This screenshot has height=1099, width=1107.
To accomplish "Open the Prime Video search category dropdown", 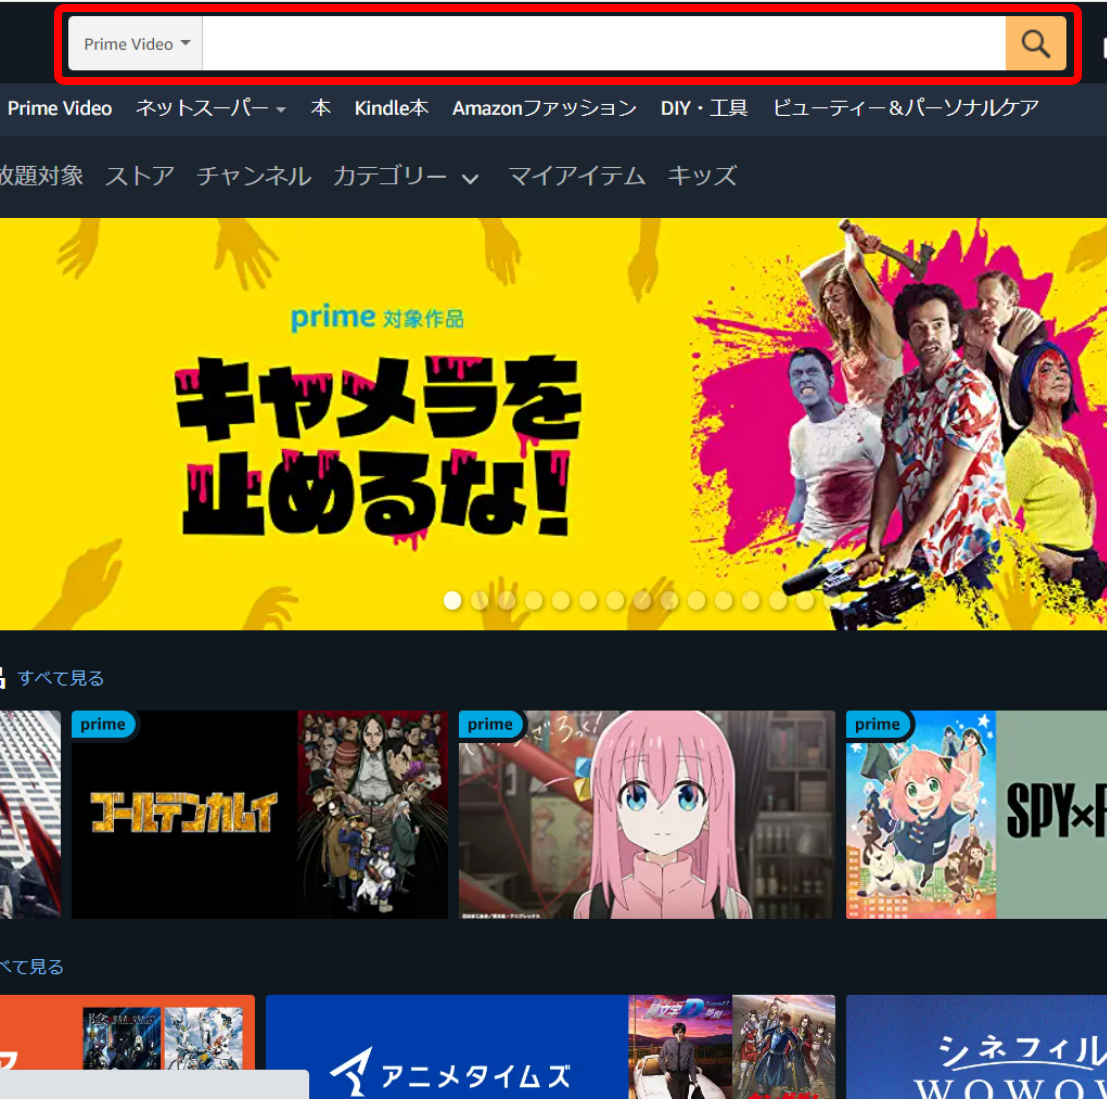I will point(136,44).
